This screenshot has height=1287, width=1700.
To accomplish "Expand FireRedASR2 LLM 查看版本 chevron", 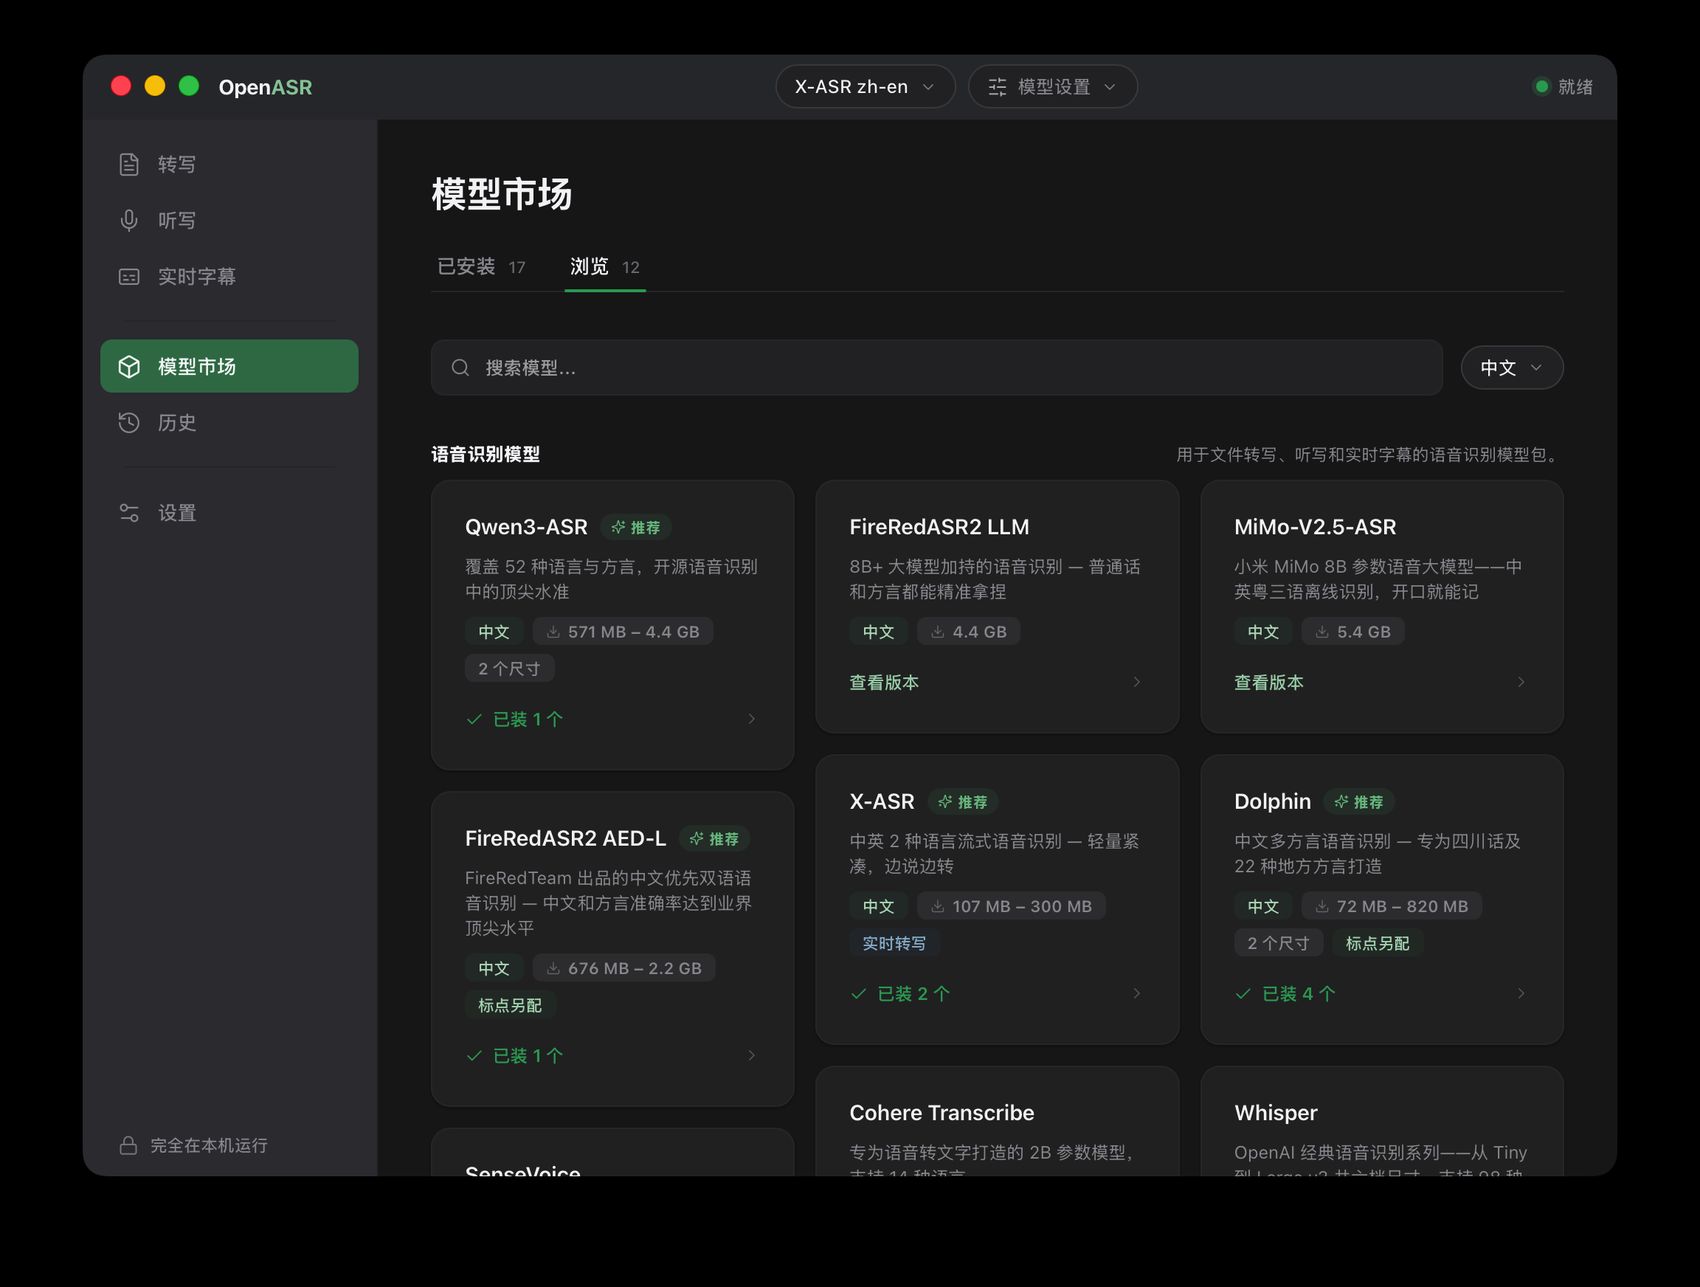I will click(1137, 682).
